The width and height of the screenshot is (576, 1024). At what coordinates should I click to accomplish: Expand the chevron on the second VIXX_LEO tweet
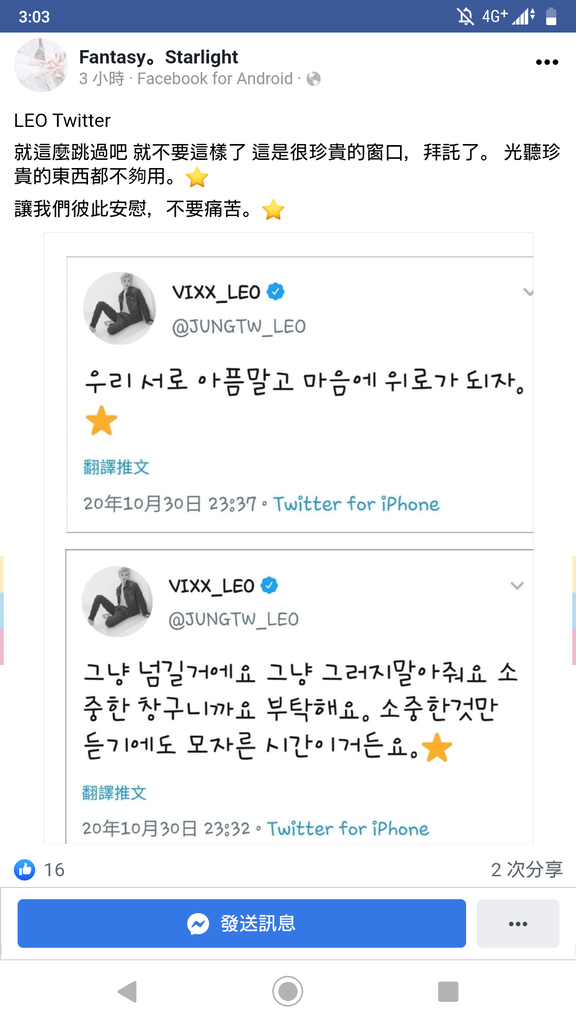[517, 585]
